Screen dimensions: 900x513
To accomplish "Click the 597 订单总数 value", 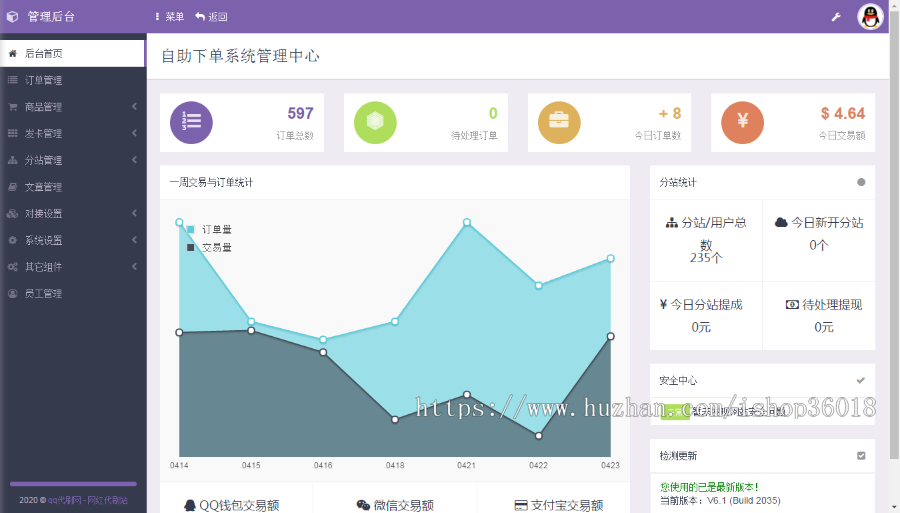I will pyautogui.click(x=300, y=113).
